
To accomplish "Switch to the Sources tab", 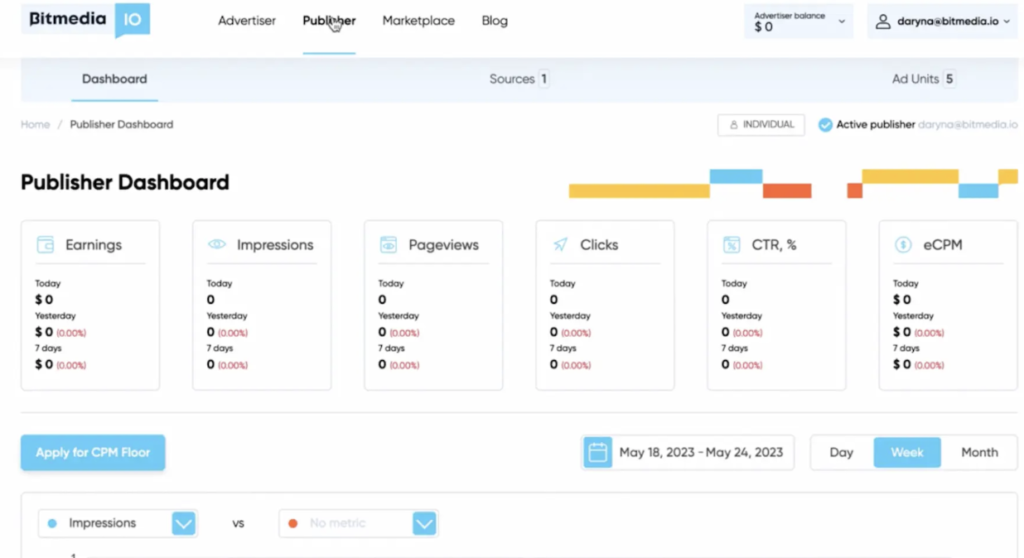I will (x=518, y=79).
